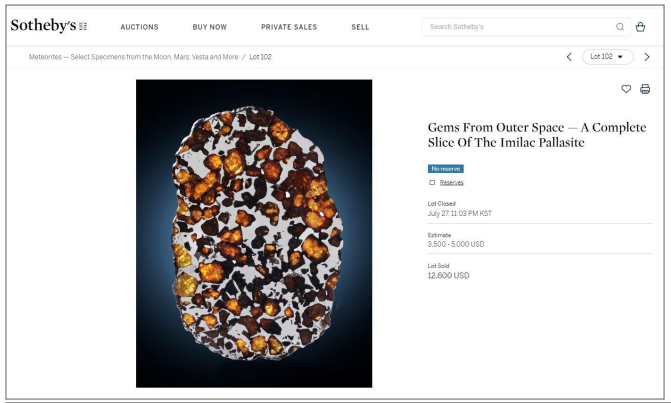Save lot with the heart icon
671x403 pixels.
coord(627,89)
